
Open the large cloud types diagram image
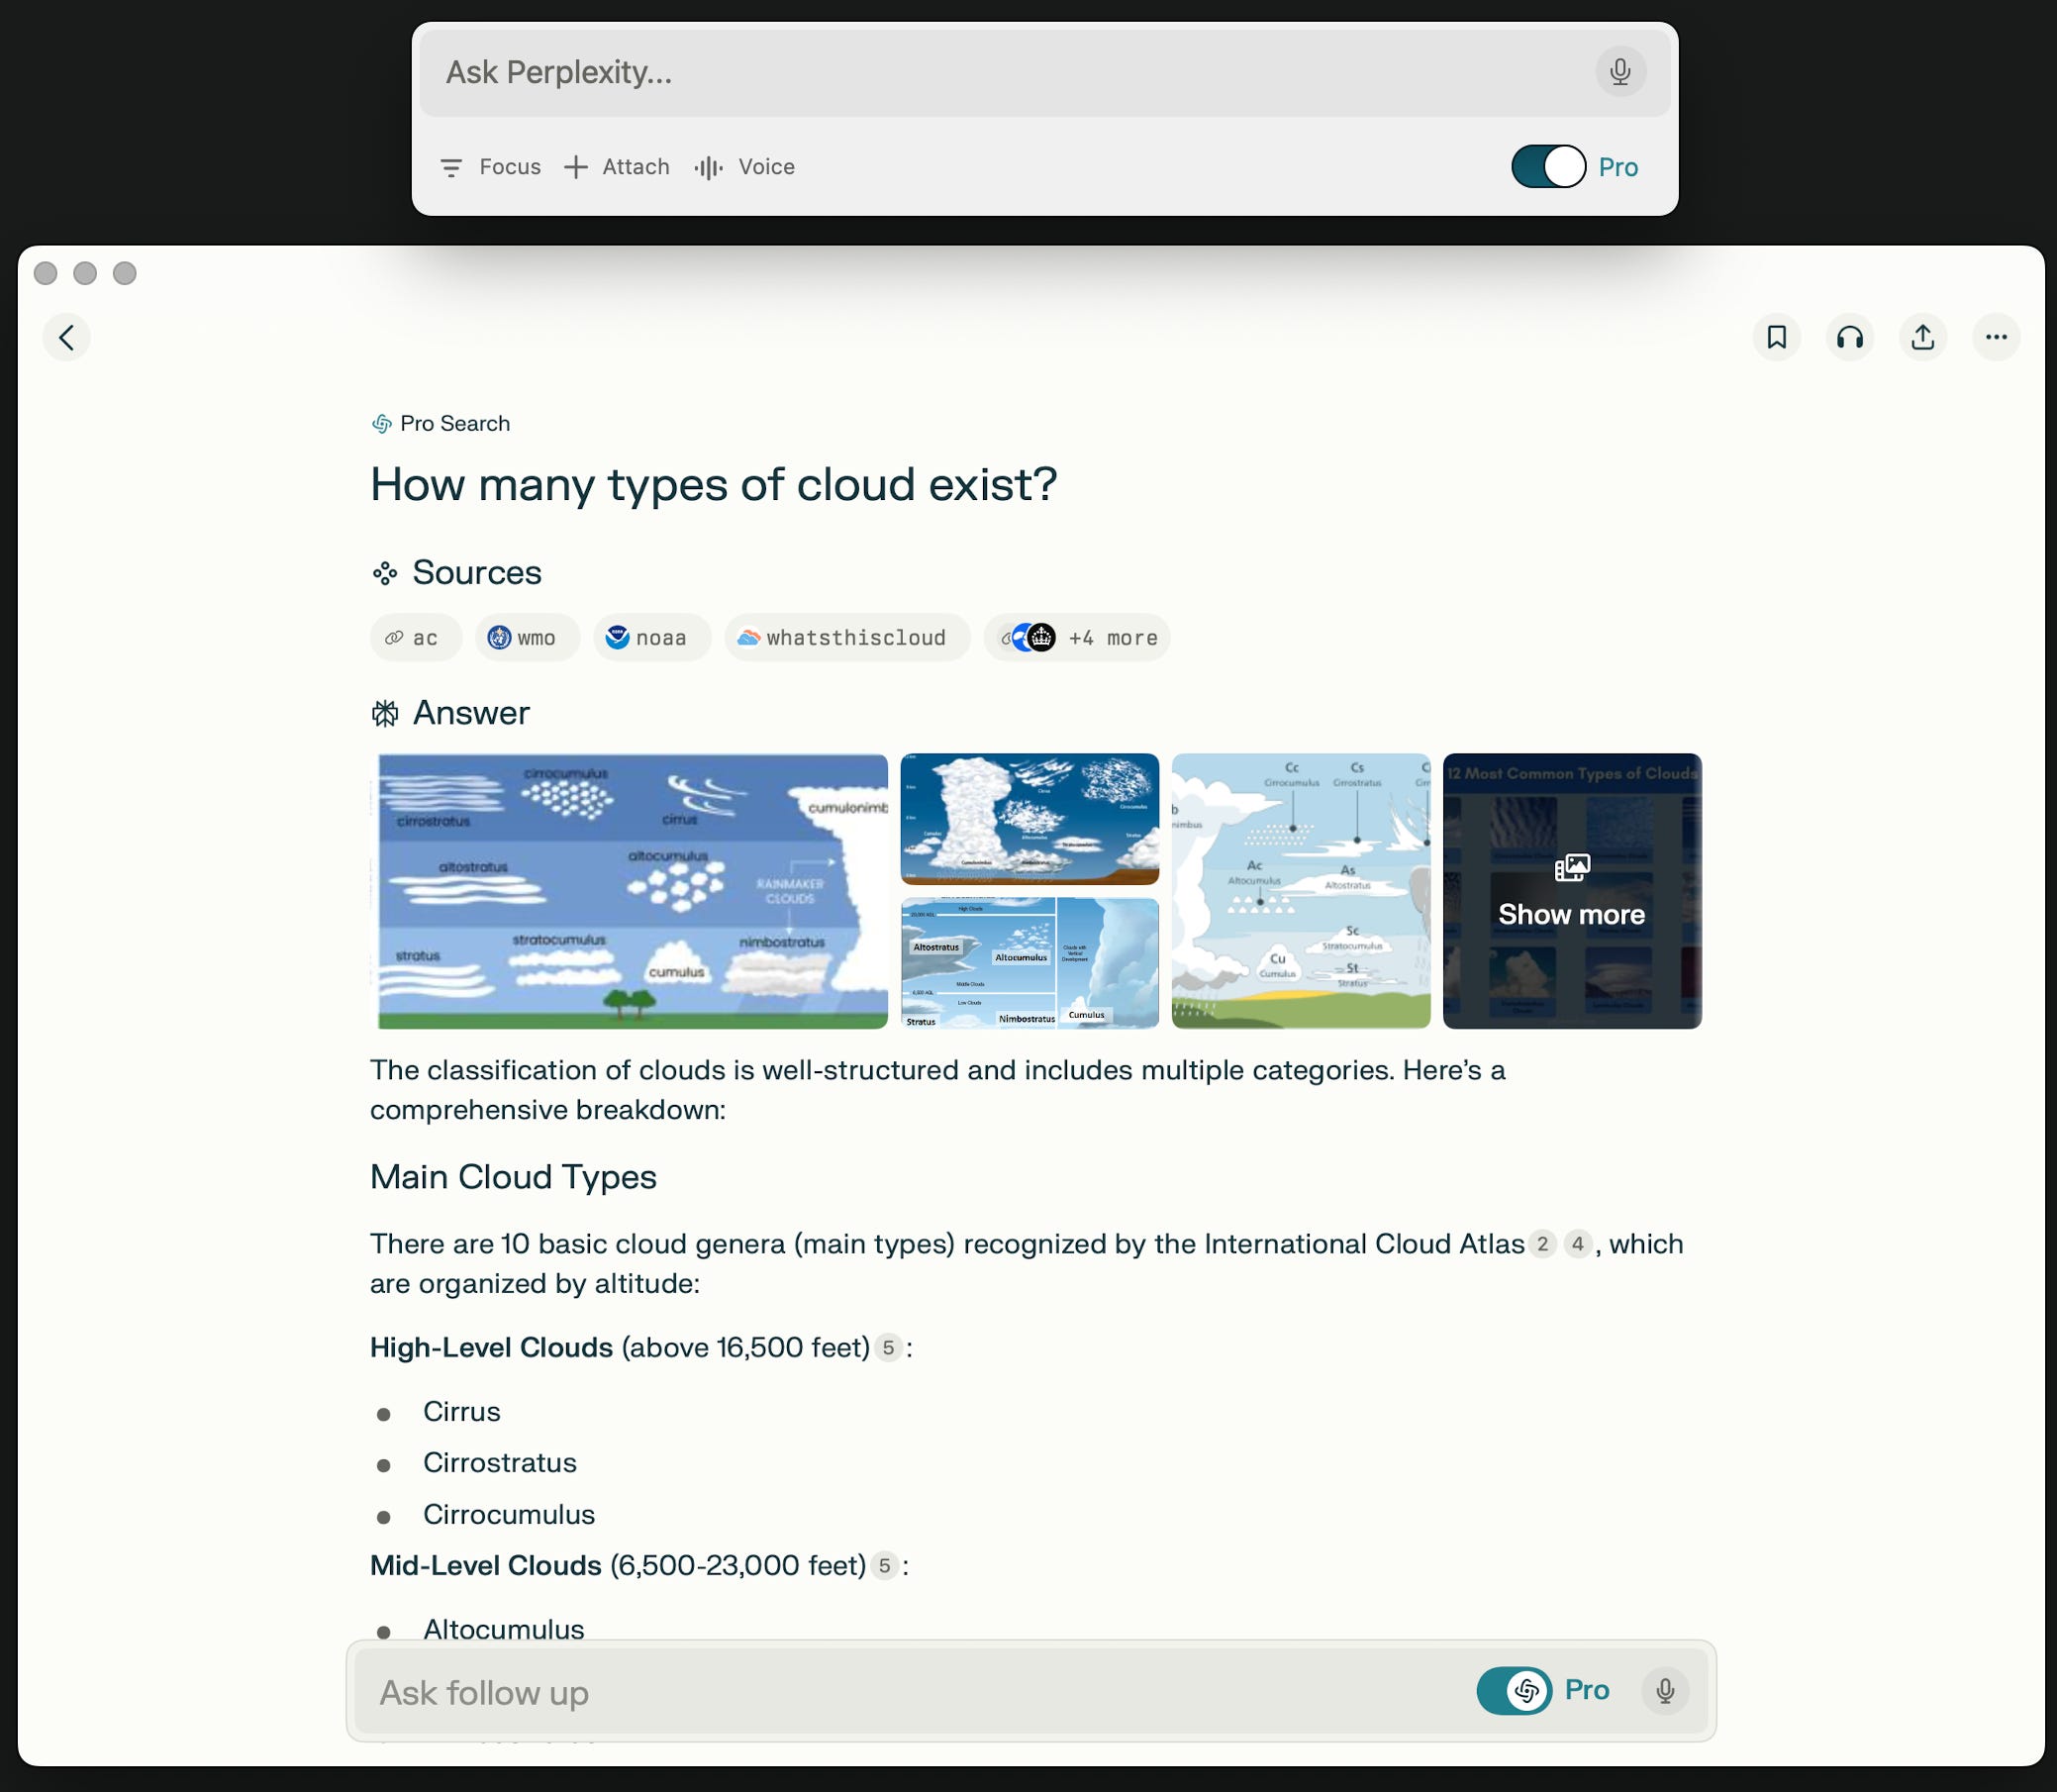click(631, 891)
